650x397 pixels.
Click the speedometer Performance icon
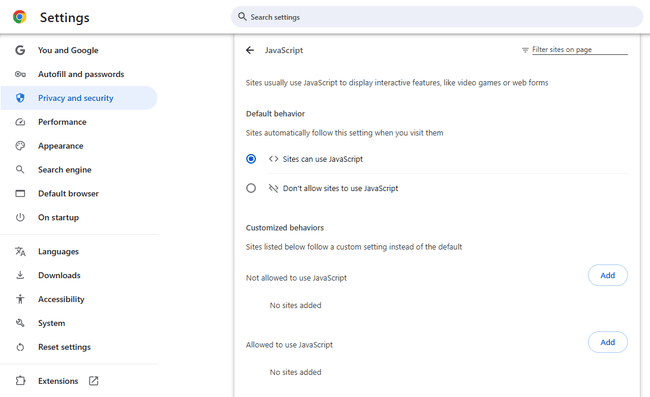click(20, 122)
